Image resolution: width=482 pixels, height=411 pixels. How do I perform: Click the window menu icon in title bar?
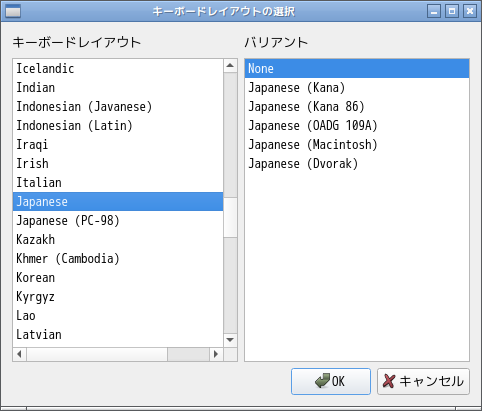click(13, 11)
